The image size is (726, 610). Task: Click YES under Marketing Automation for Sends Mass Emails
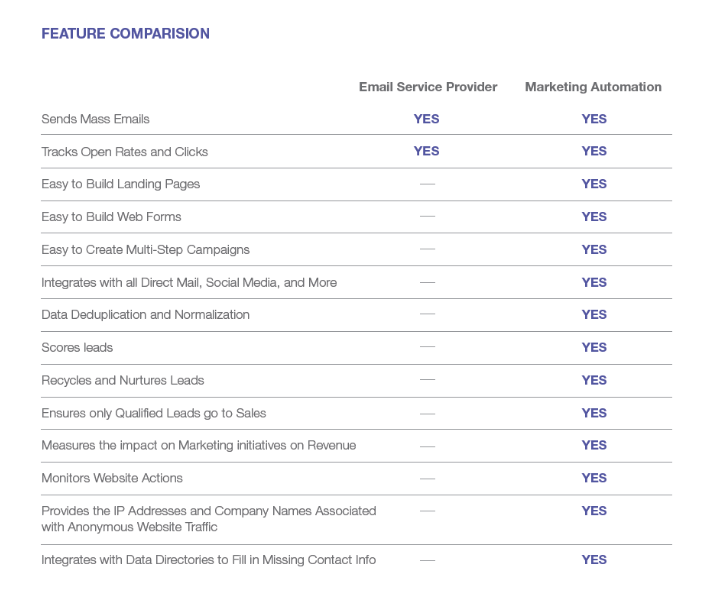pyautogui.click(x=594, y=119)
